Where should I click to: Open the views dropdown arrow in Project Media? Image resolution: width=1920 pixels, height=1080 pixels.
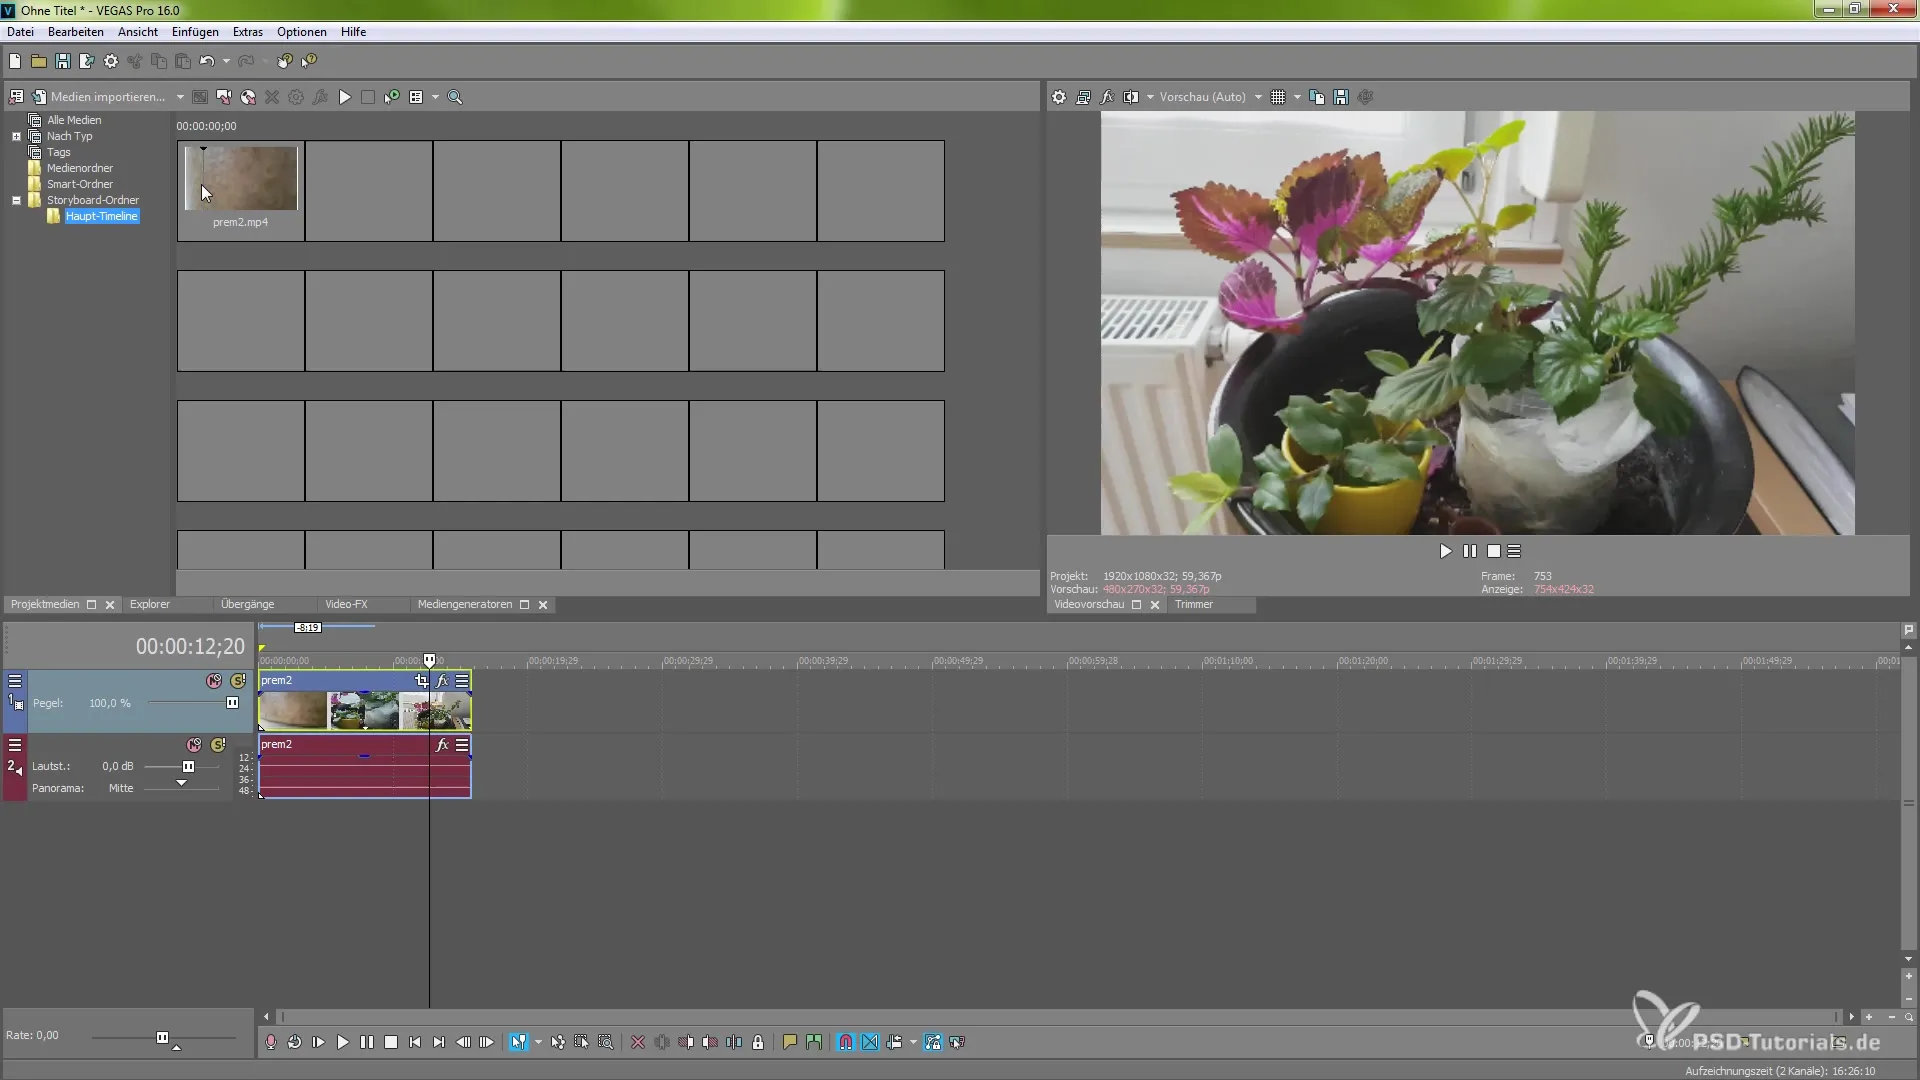point(435,97)
